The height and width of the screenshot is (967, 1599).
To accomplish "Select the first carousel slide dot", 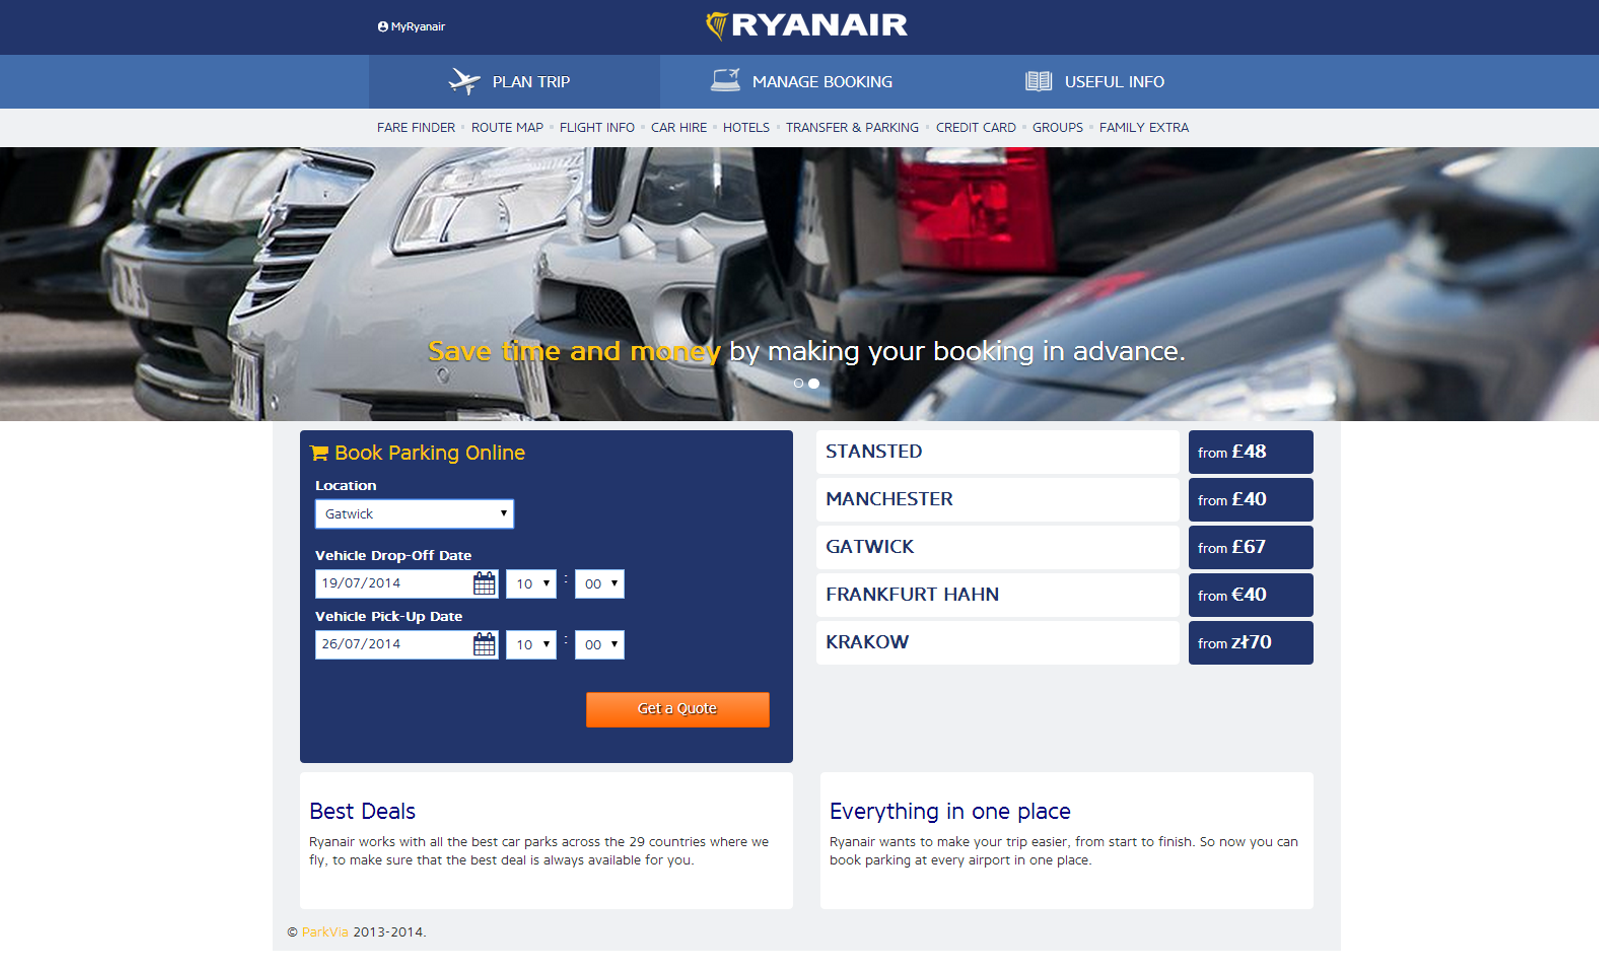I will [x=798, y=383].
